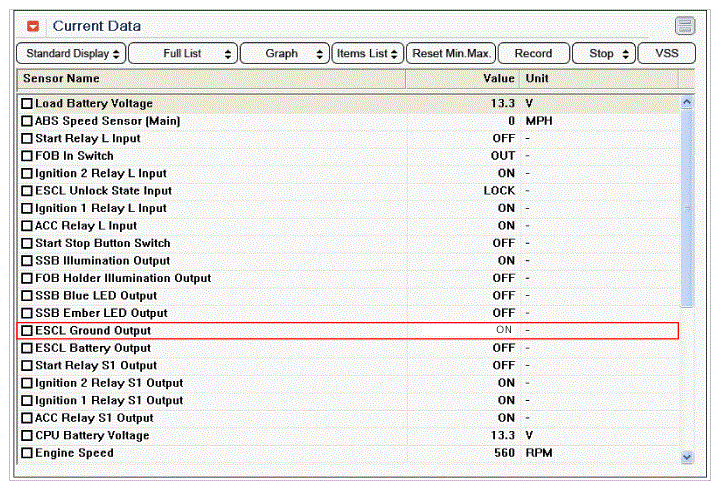
Task: Tick the SSB Illumination Output checkbox
Action: [27, 260]
